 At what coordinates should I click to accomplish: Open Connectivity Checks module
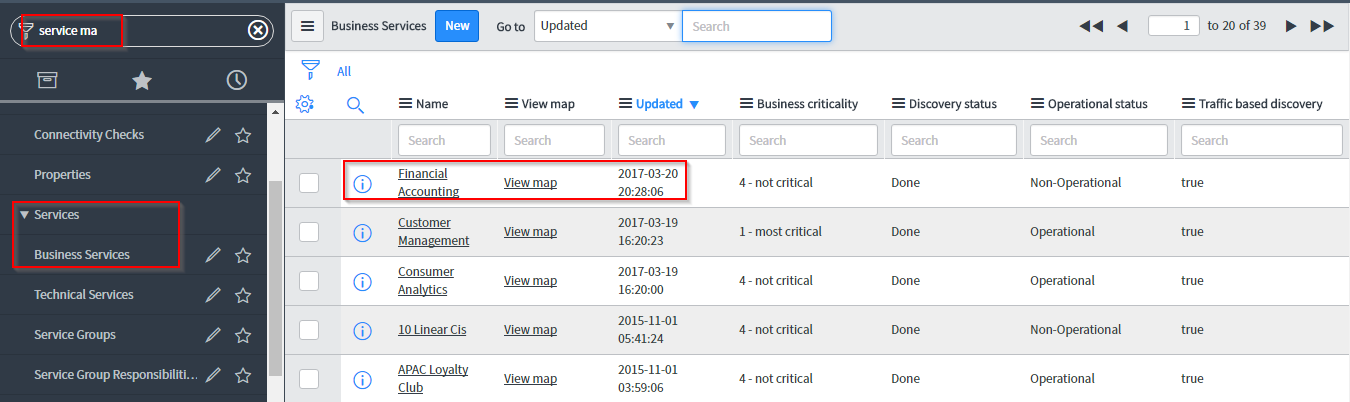(89, 135)
